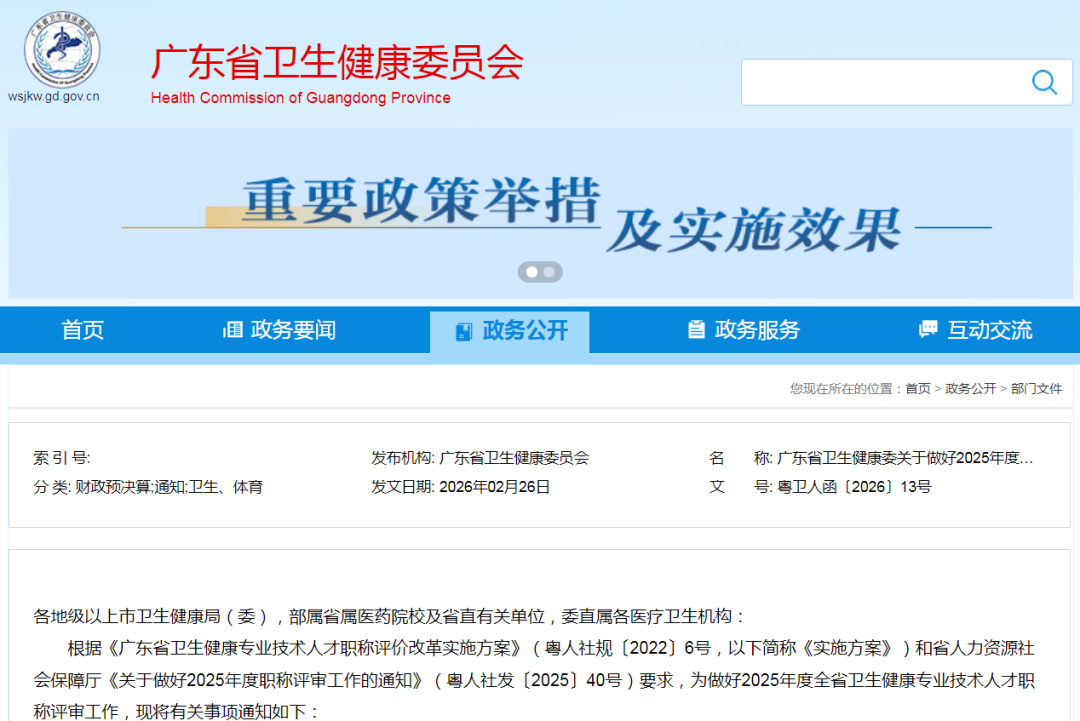Open the 首页 navigation item
The image size is (1080, 721).
pyautogui.click(x=83, y=330)
